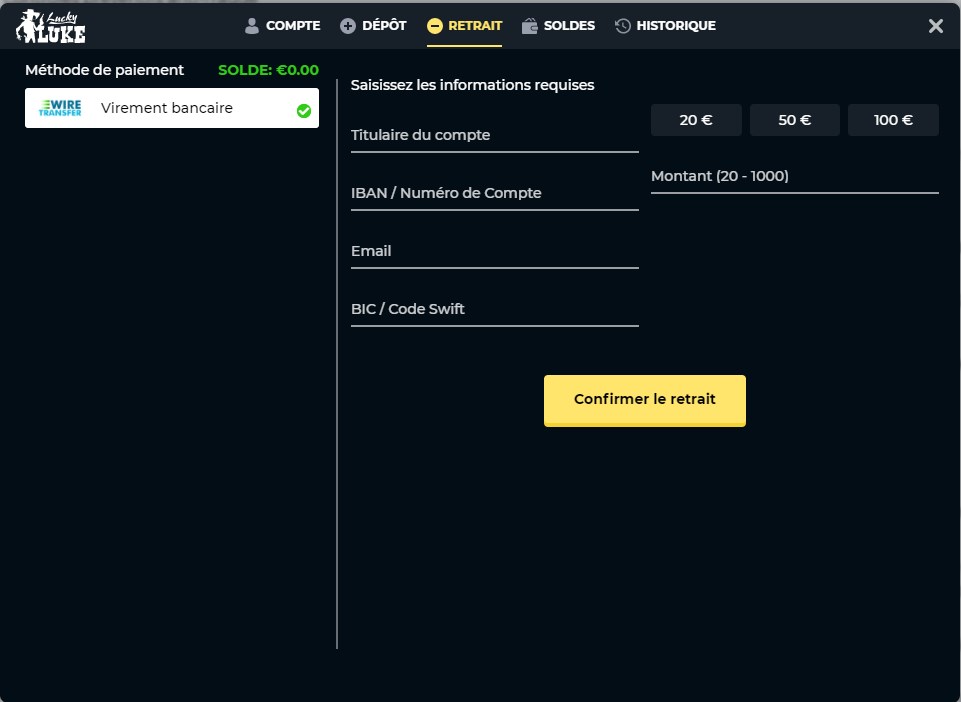Screen dimensions: 961x702
Task: Focus the Titulaire du compte field
Action: click(494, 135)
